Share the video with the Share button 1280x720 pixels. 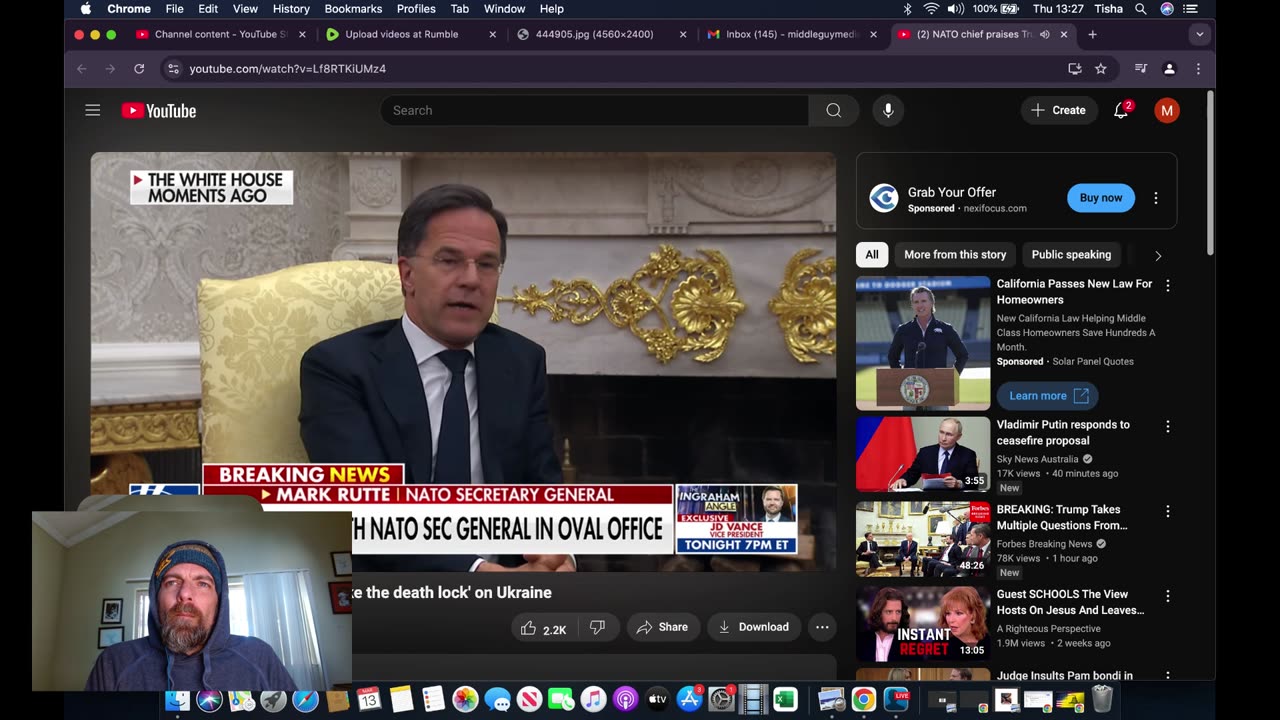click(662, 627)
